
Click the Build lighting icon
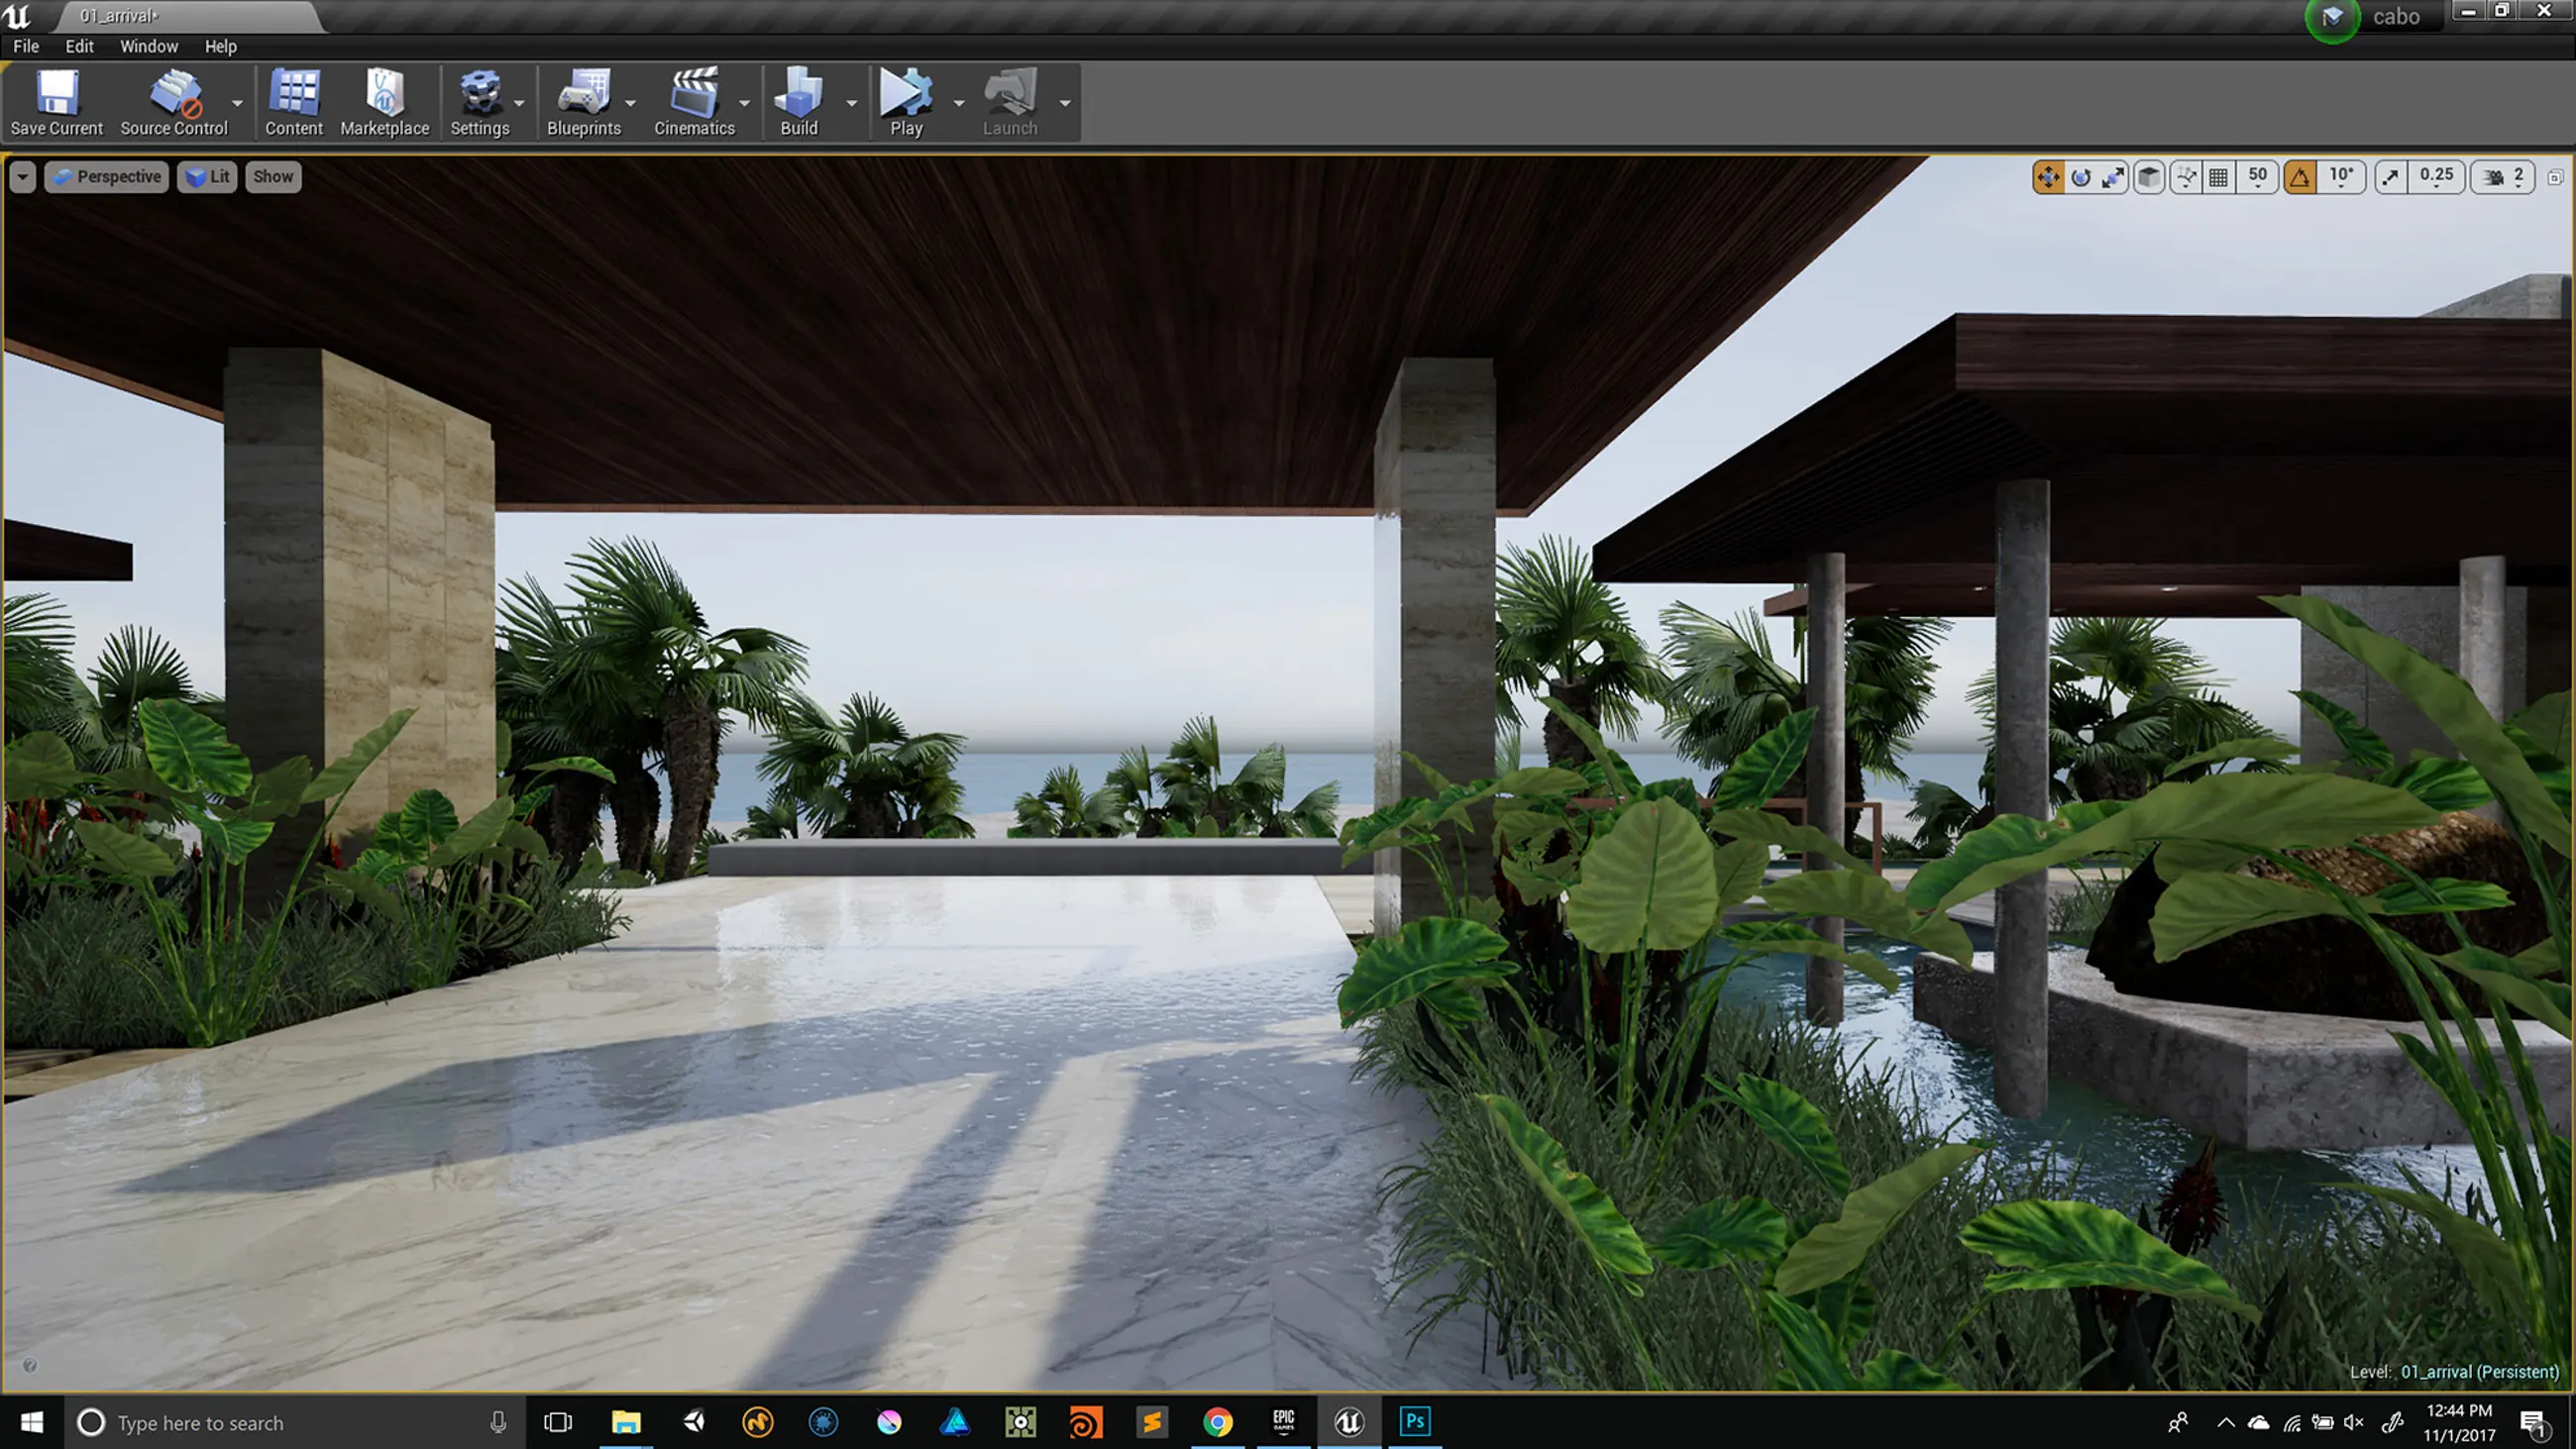click(x=799, y=102)
